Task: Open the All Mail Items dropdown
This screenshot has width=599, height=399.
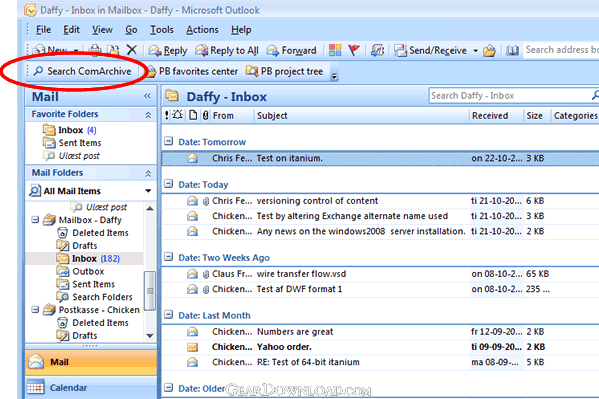Action: (x=148, y=191)
